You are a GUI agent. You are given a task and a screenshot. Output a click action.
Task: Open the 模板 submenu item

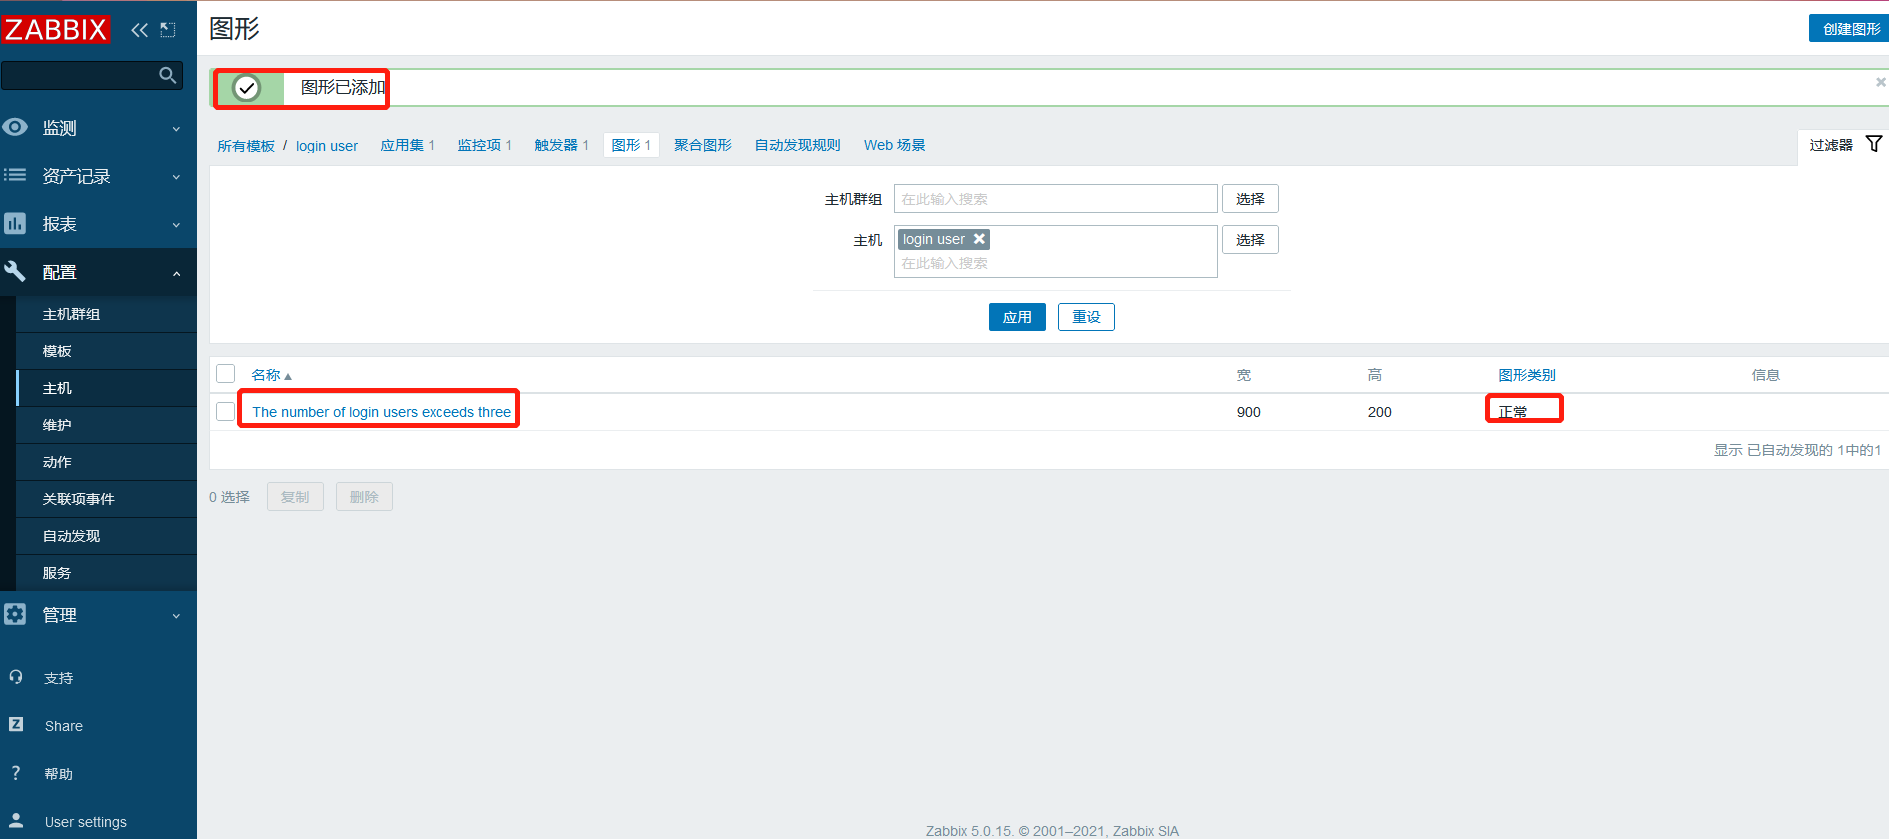click(106, 351)
